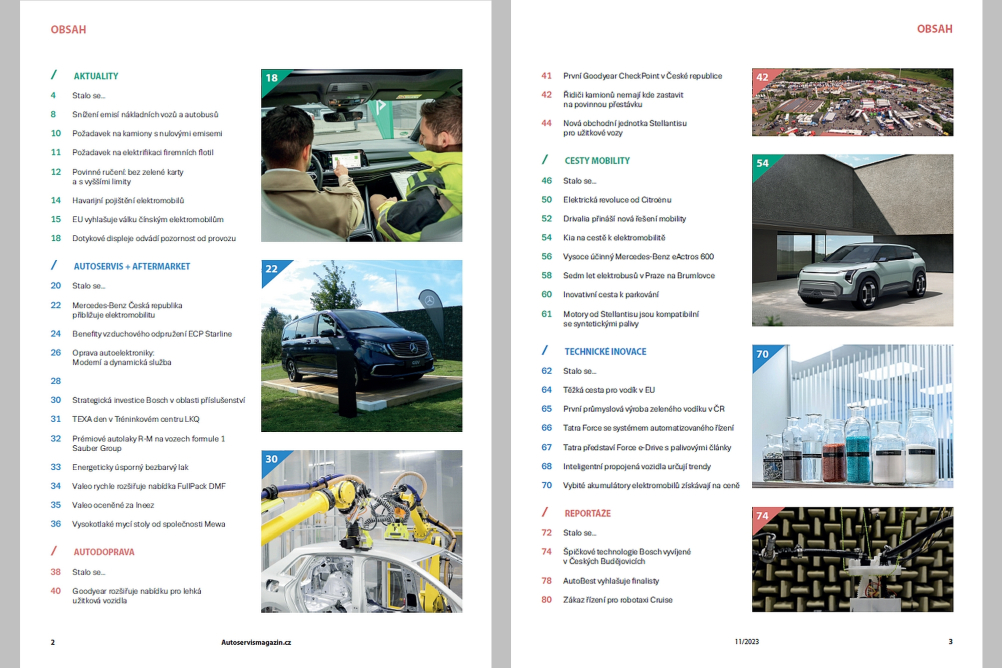Image resolution: width=1002 pixels, height=668 pixels.
Task: Click 'Tatra Force se systémem automatizovaného řízení'
Action: tap(649, 428)
